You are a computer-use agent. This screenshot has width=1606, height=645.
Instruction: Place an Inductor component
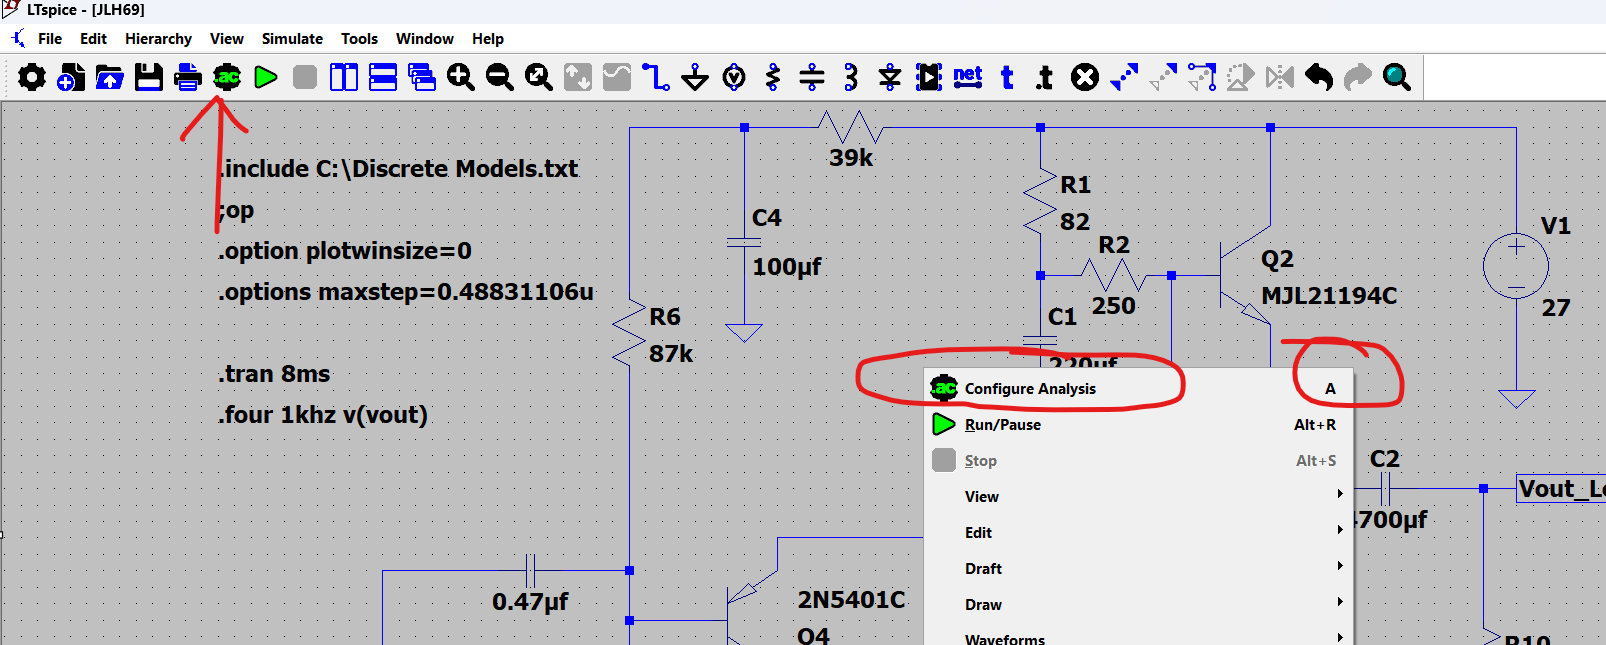(x=851, y=77)
